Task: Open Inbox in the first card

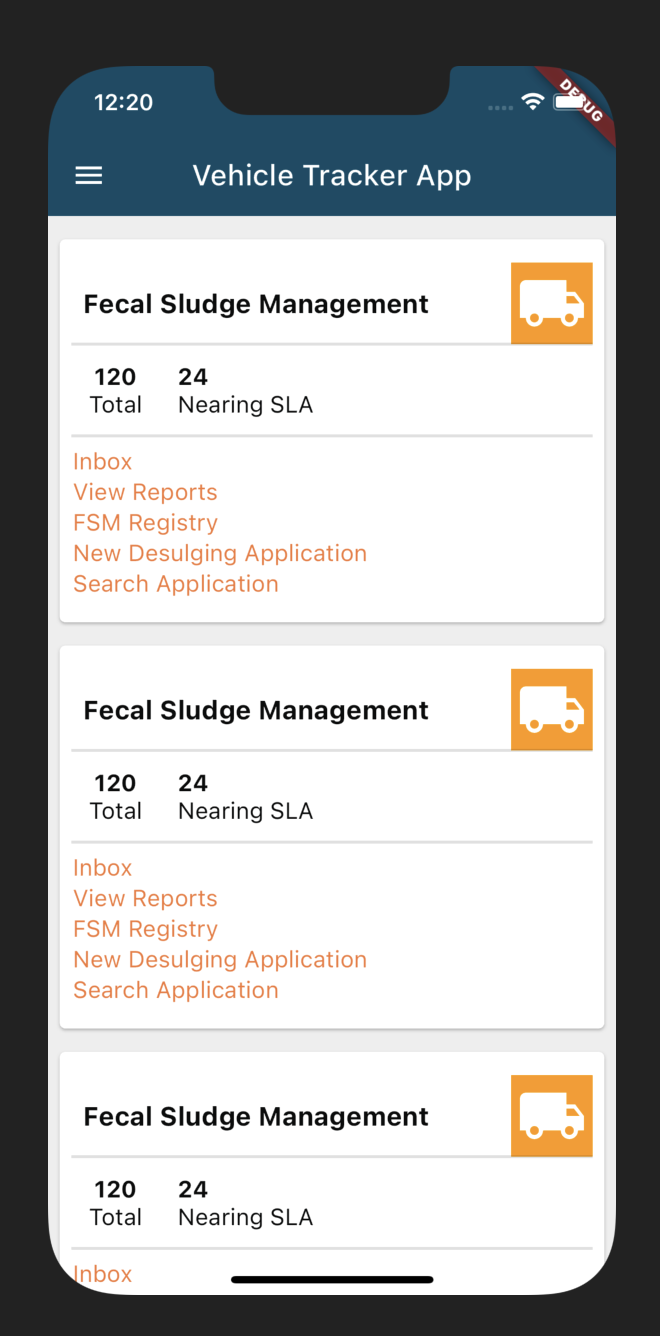Action: [103, 462]
